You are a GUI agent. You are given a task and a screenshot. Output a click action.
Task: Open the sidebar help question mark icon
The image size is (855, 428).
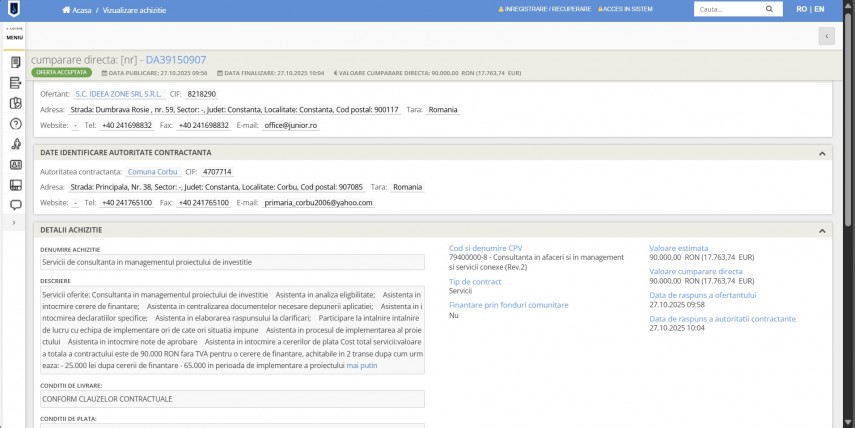15,124
